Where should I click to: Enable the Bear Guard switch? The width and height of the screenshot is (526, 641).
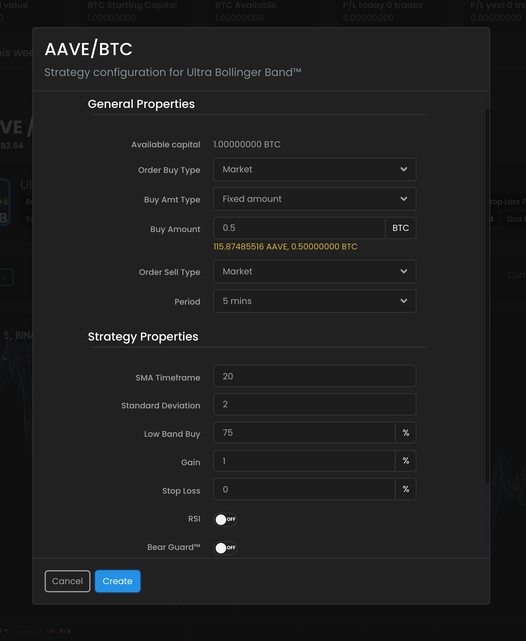pos(226,548)
